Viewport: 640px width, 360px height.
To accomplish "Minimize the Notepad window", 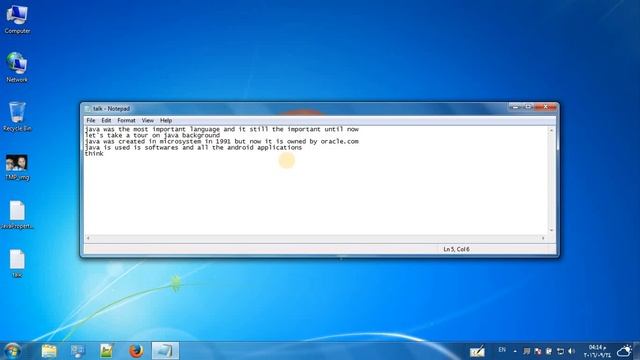I will (515, 107).
